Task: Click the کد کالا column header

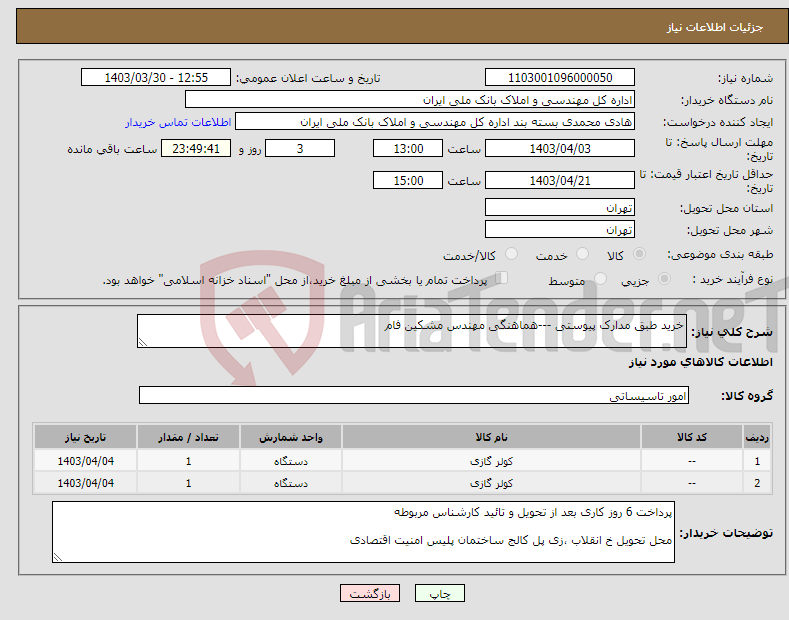Action: pyautogui.click(x=692, y=437)
